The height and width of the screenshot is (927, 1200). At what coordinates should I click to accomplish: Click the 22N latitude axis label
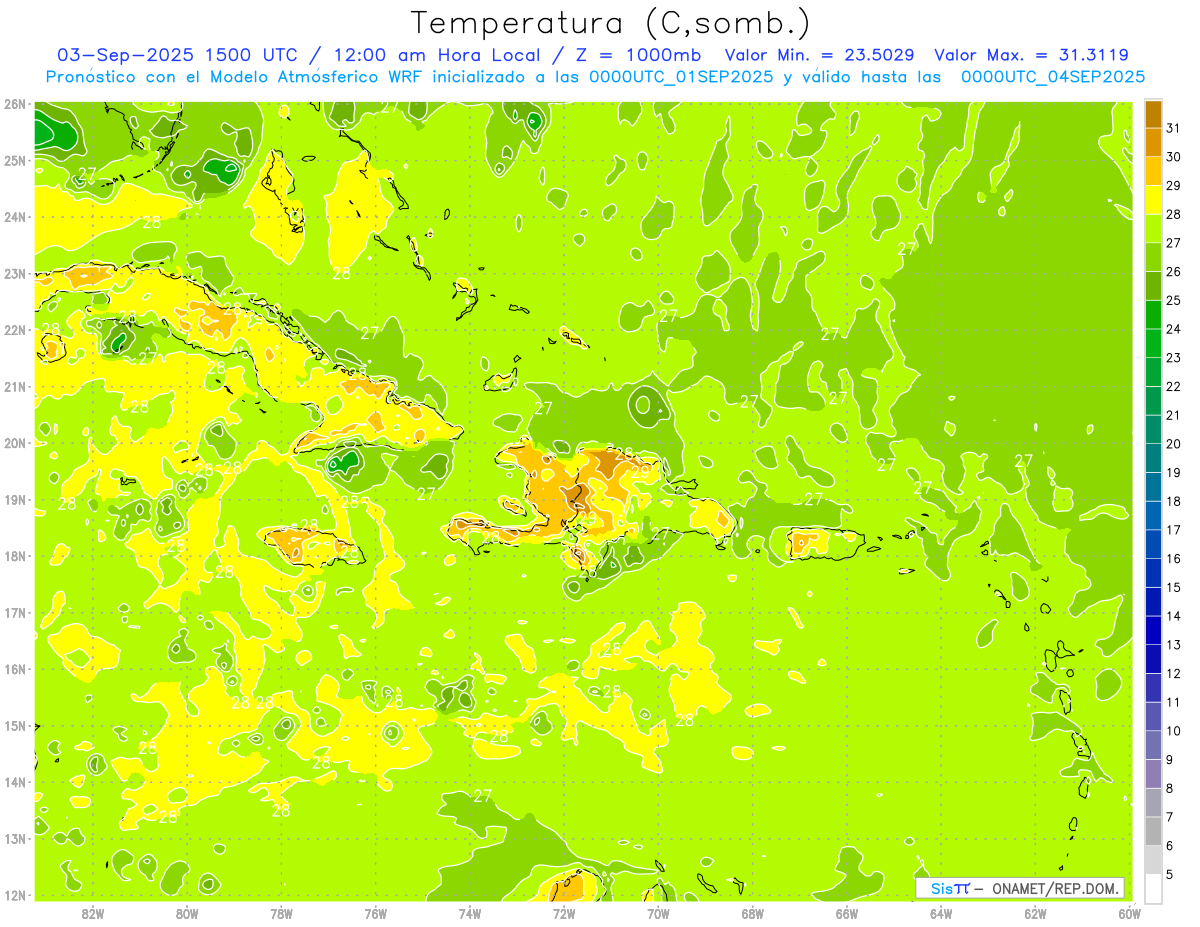tap(15, 330)
